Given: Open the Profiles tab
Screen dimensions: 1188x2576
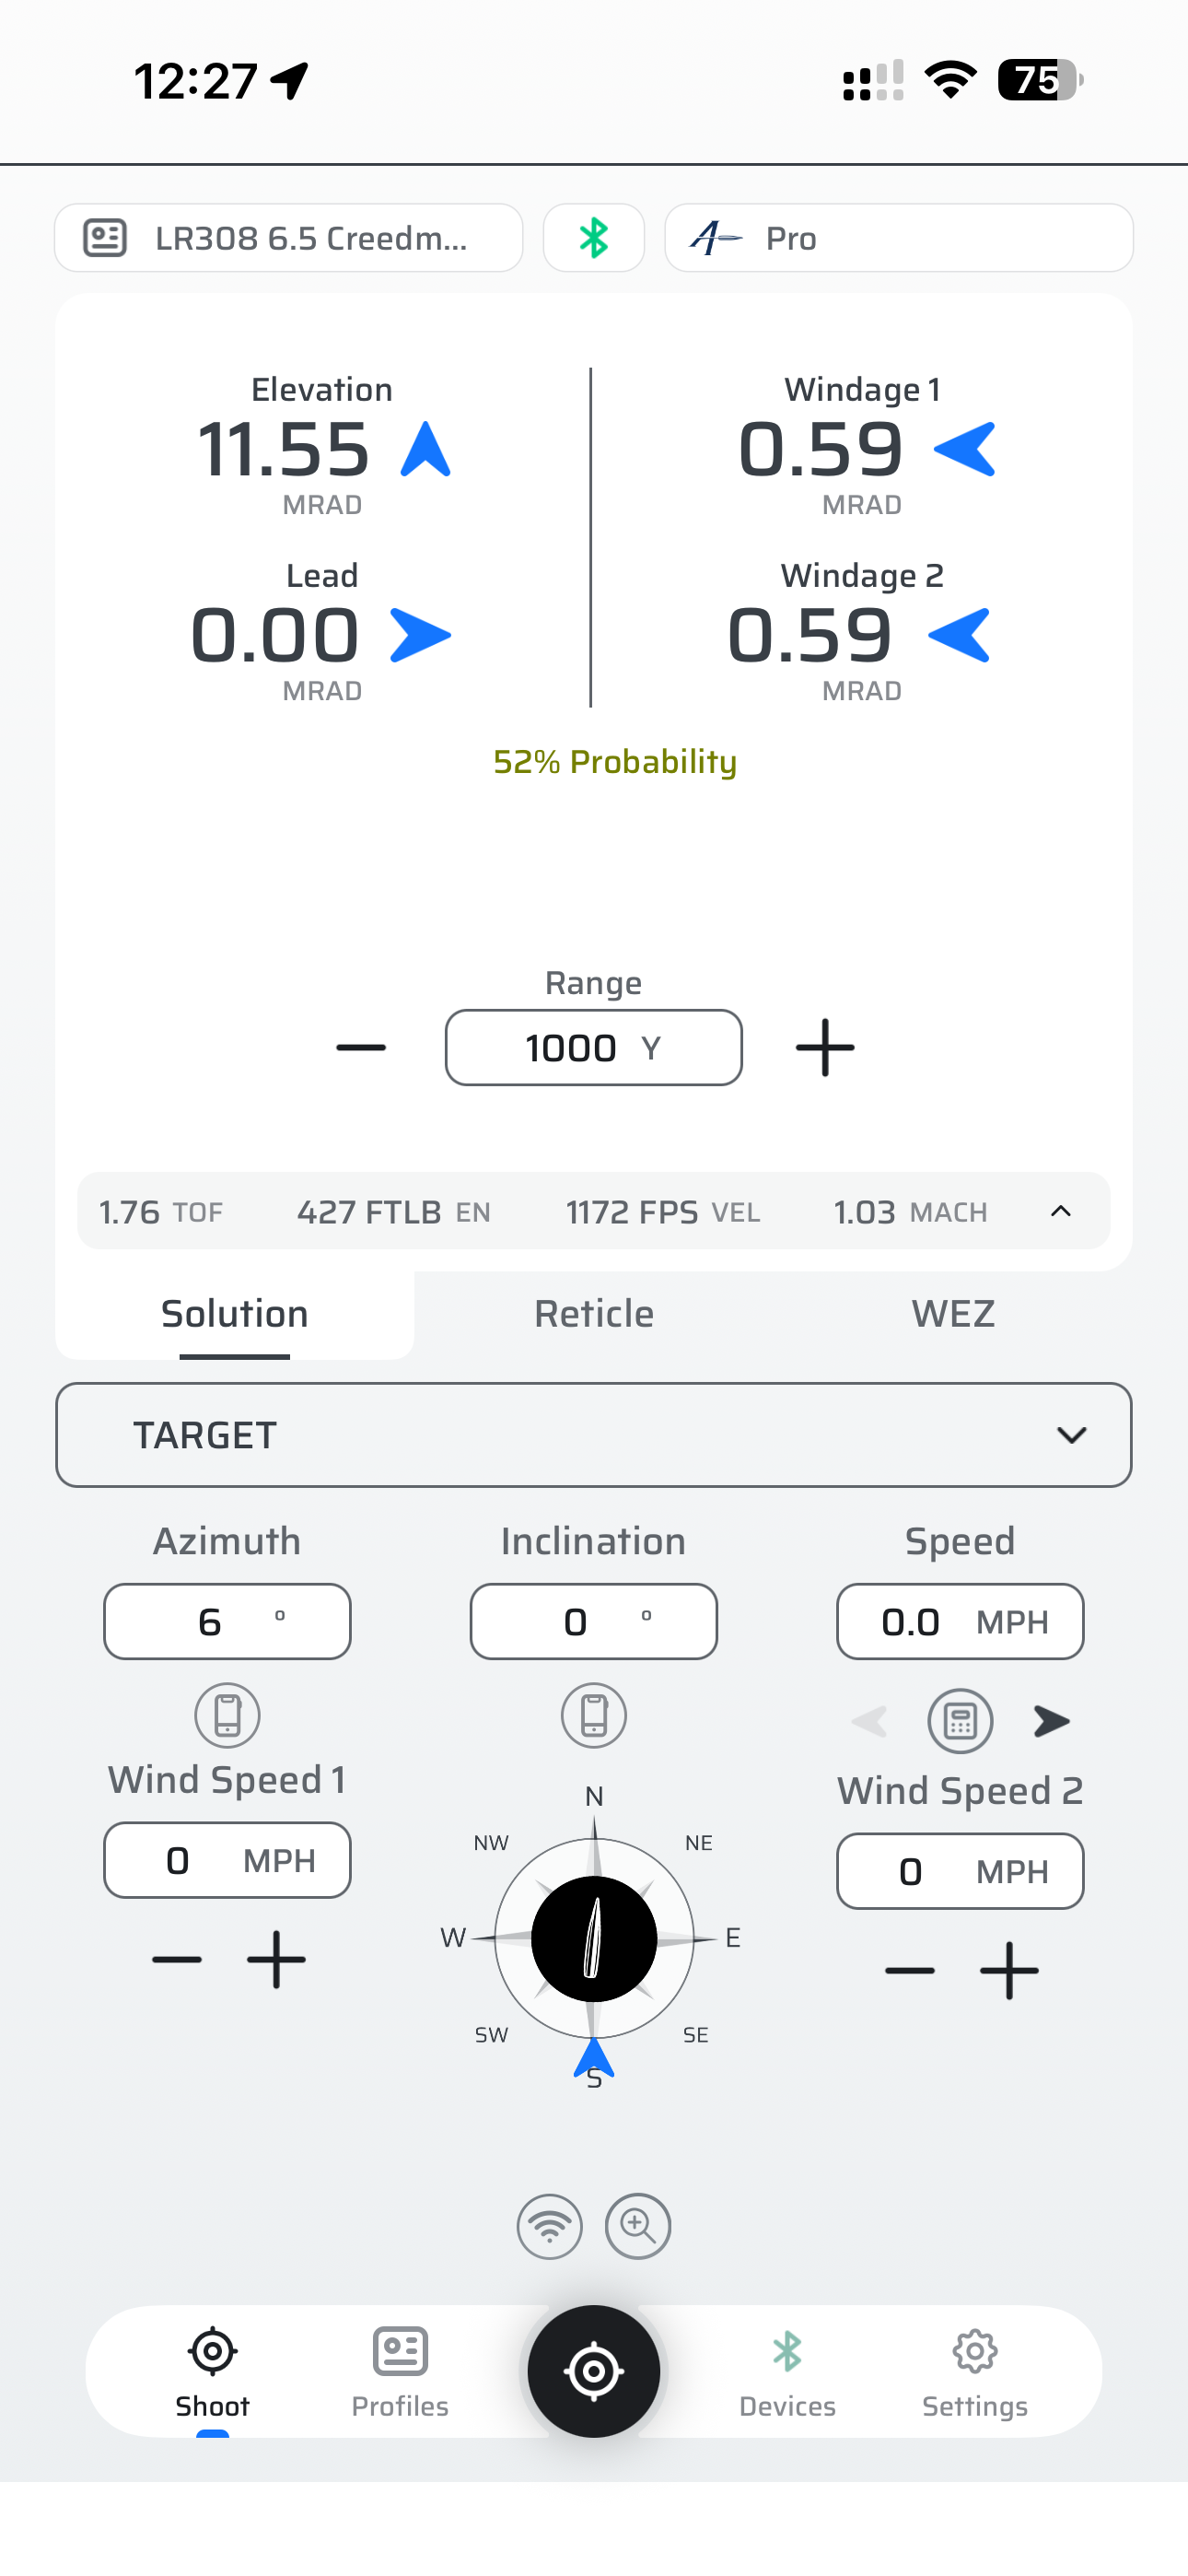Looking at the screenshot, I should click(400, 2370).
